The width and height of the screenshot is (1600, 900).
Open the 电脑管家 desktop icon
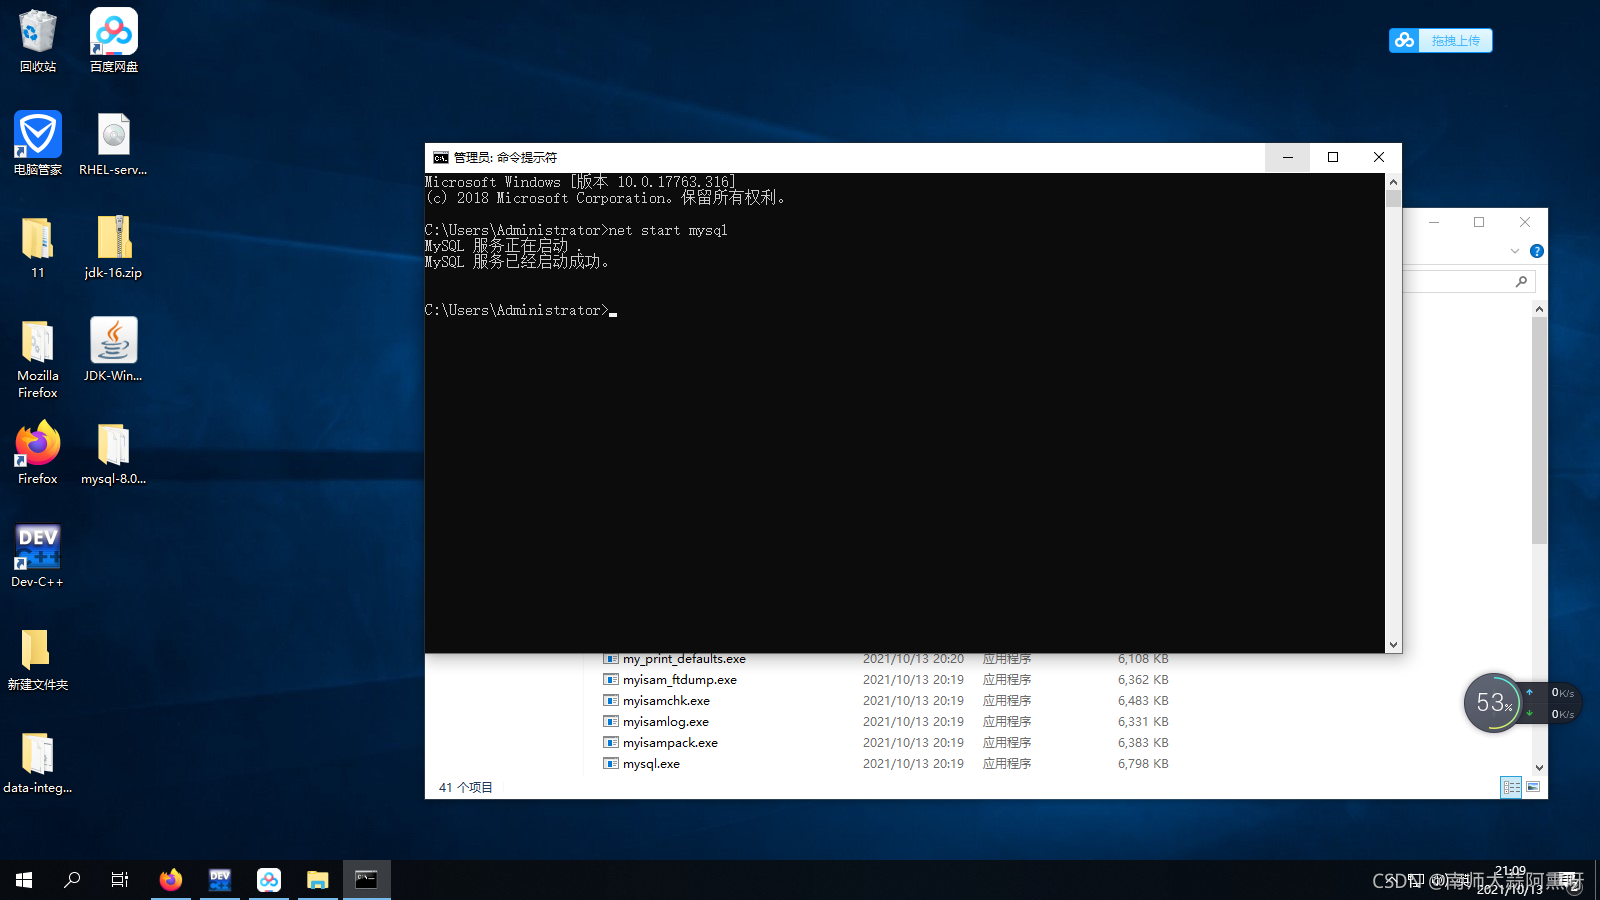[38, 144]
